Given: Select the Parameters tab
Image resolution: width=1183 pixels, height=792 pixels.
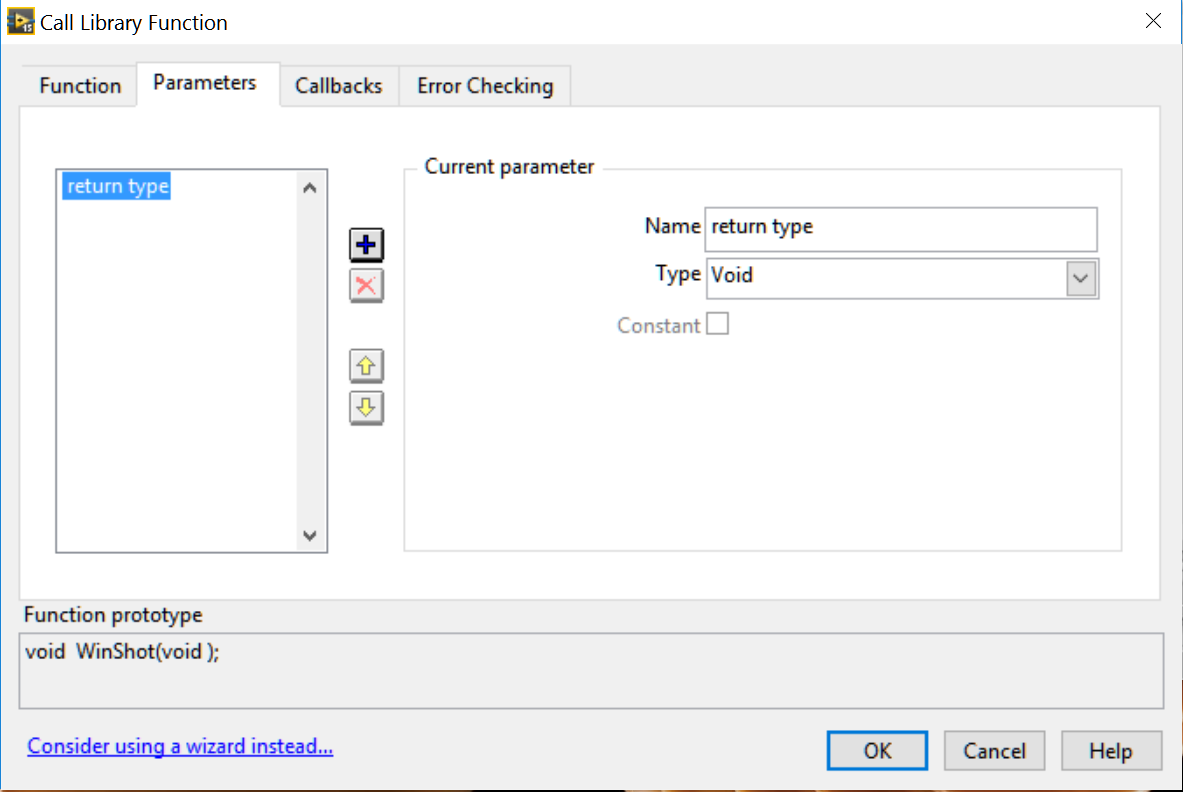Looking at the screenshot, I should (205, 83).
